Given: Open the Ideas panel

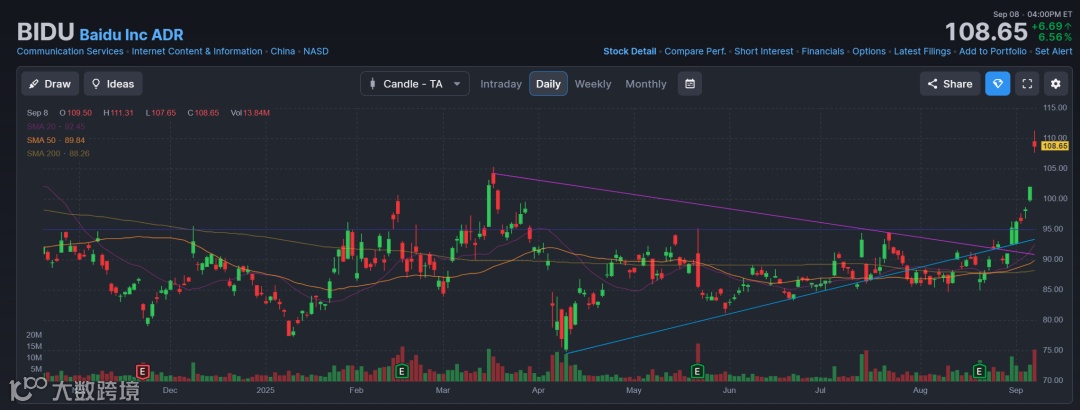Looking at the screenshot, I should coord(113,83).
